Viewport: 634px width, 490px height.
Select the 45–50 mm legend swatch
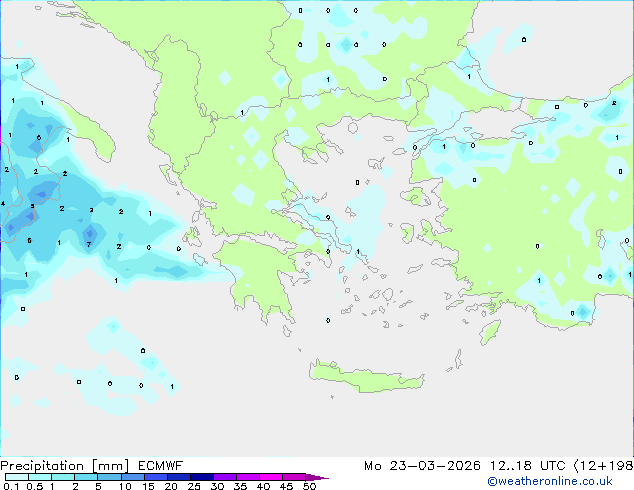pos(294,477)
